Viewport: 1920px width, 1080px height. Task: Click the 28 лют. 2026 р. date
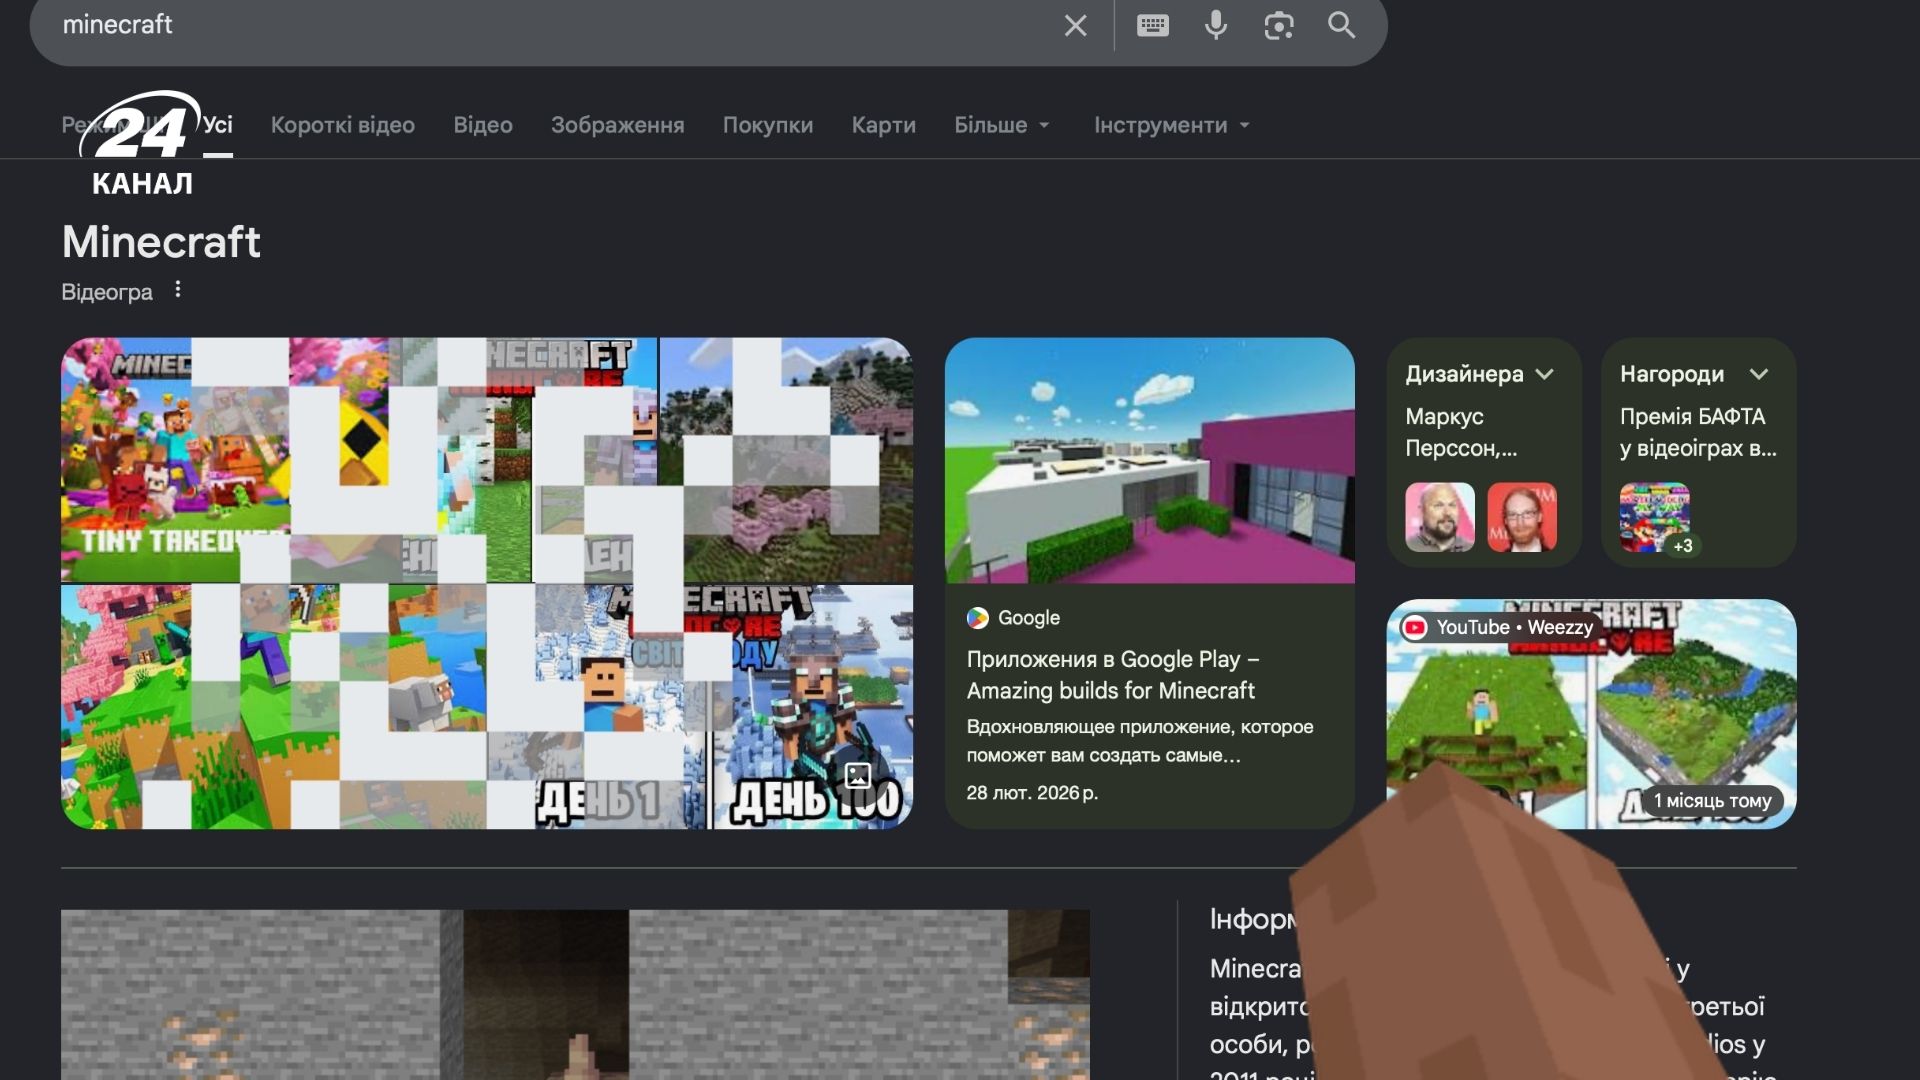pos(1032,793)
